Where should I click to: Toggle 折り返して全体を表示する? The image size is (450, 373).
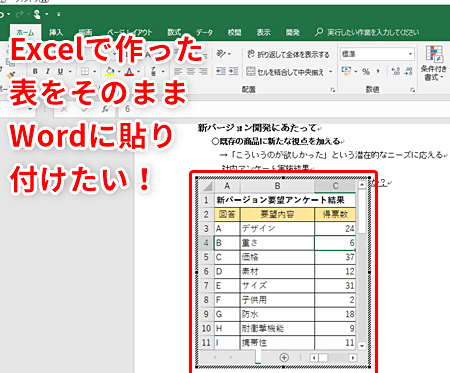[x=288, y=54]
